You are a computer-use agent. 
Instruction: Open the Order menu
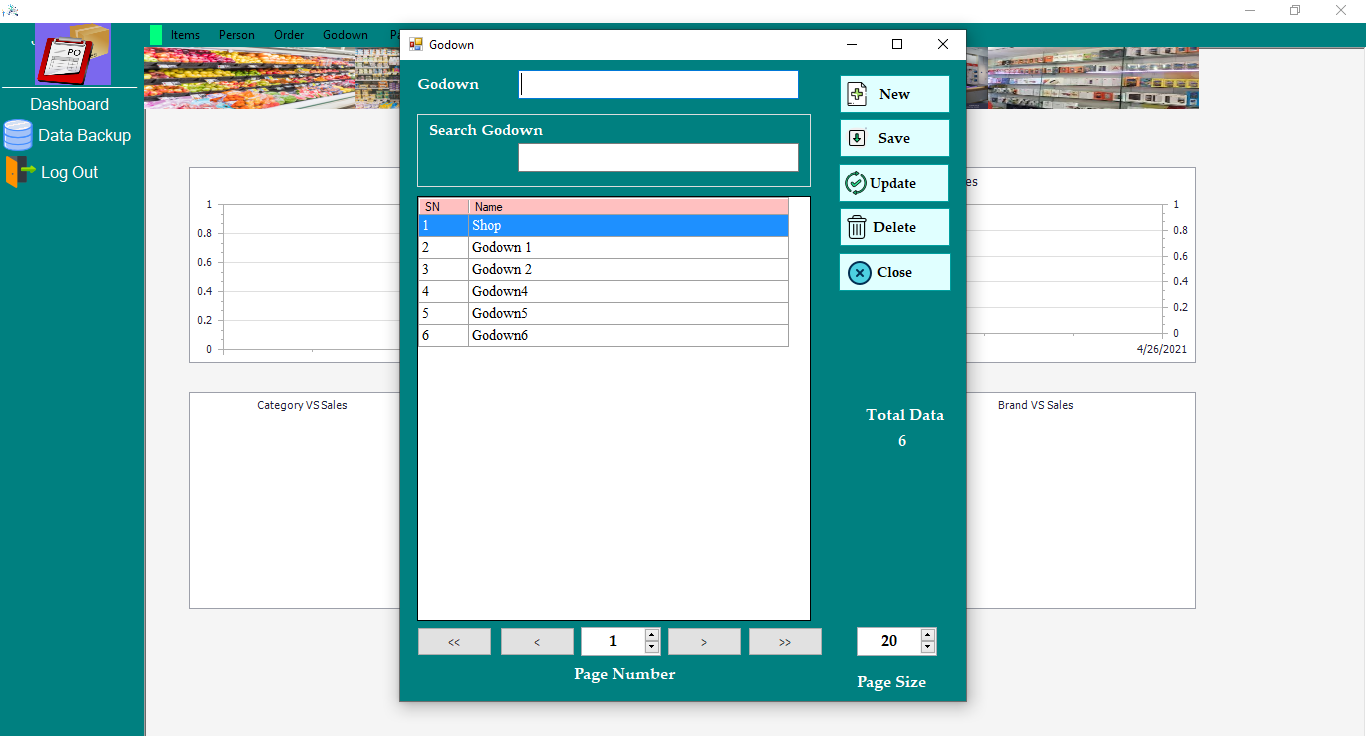[289, 35]
